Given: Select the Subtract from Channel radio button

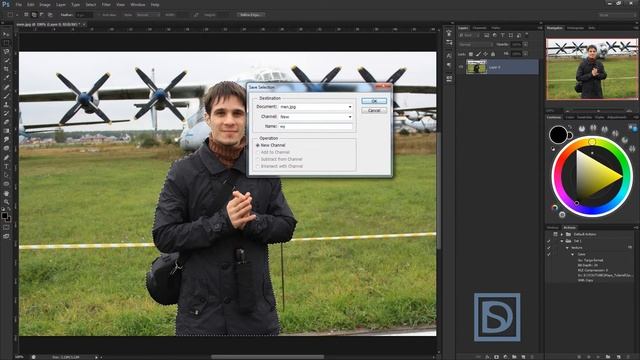Looking at the screenshot, I should pos(258,159).
